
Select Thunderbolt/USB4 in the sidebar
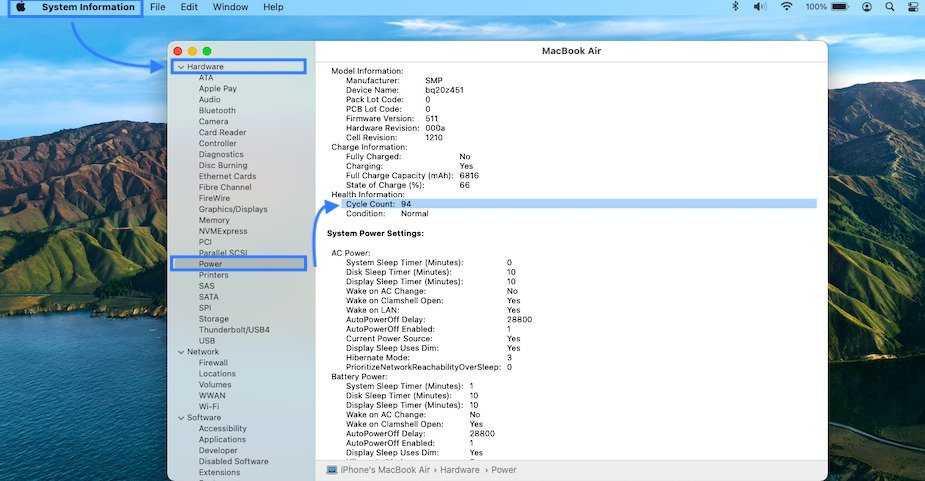(x=234, y=330)
